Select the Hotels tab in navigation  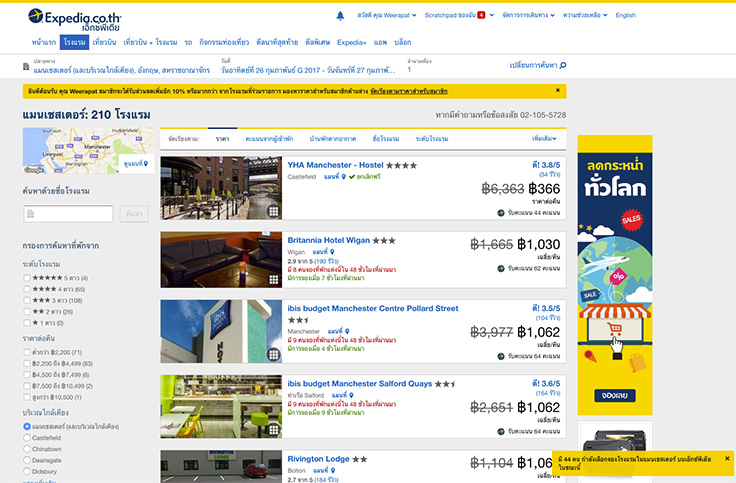tap(74, 42)
